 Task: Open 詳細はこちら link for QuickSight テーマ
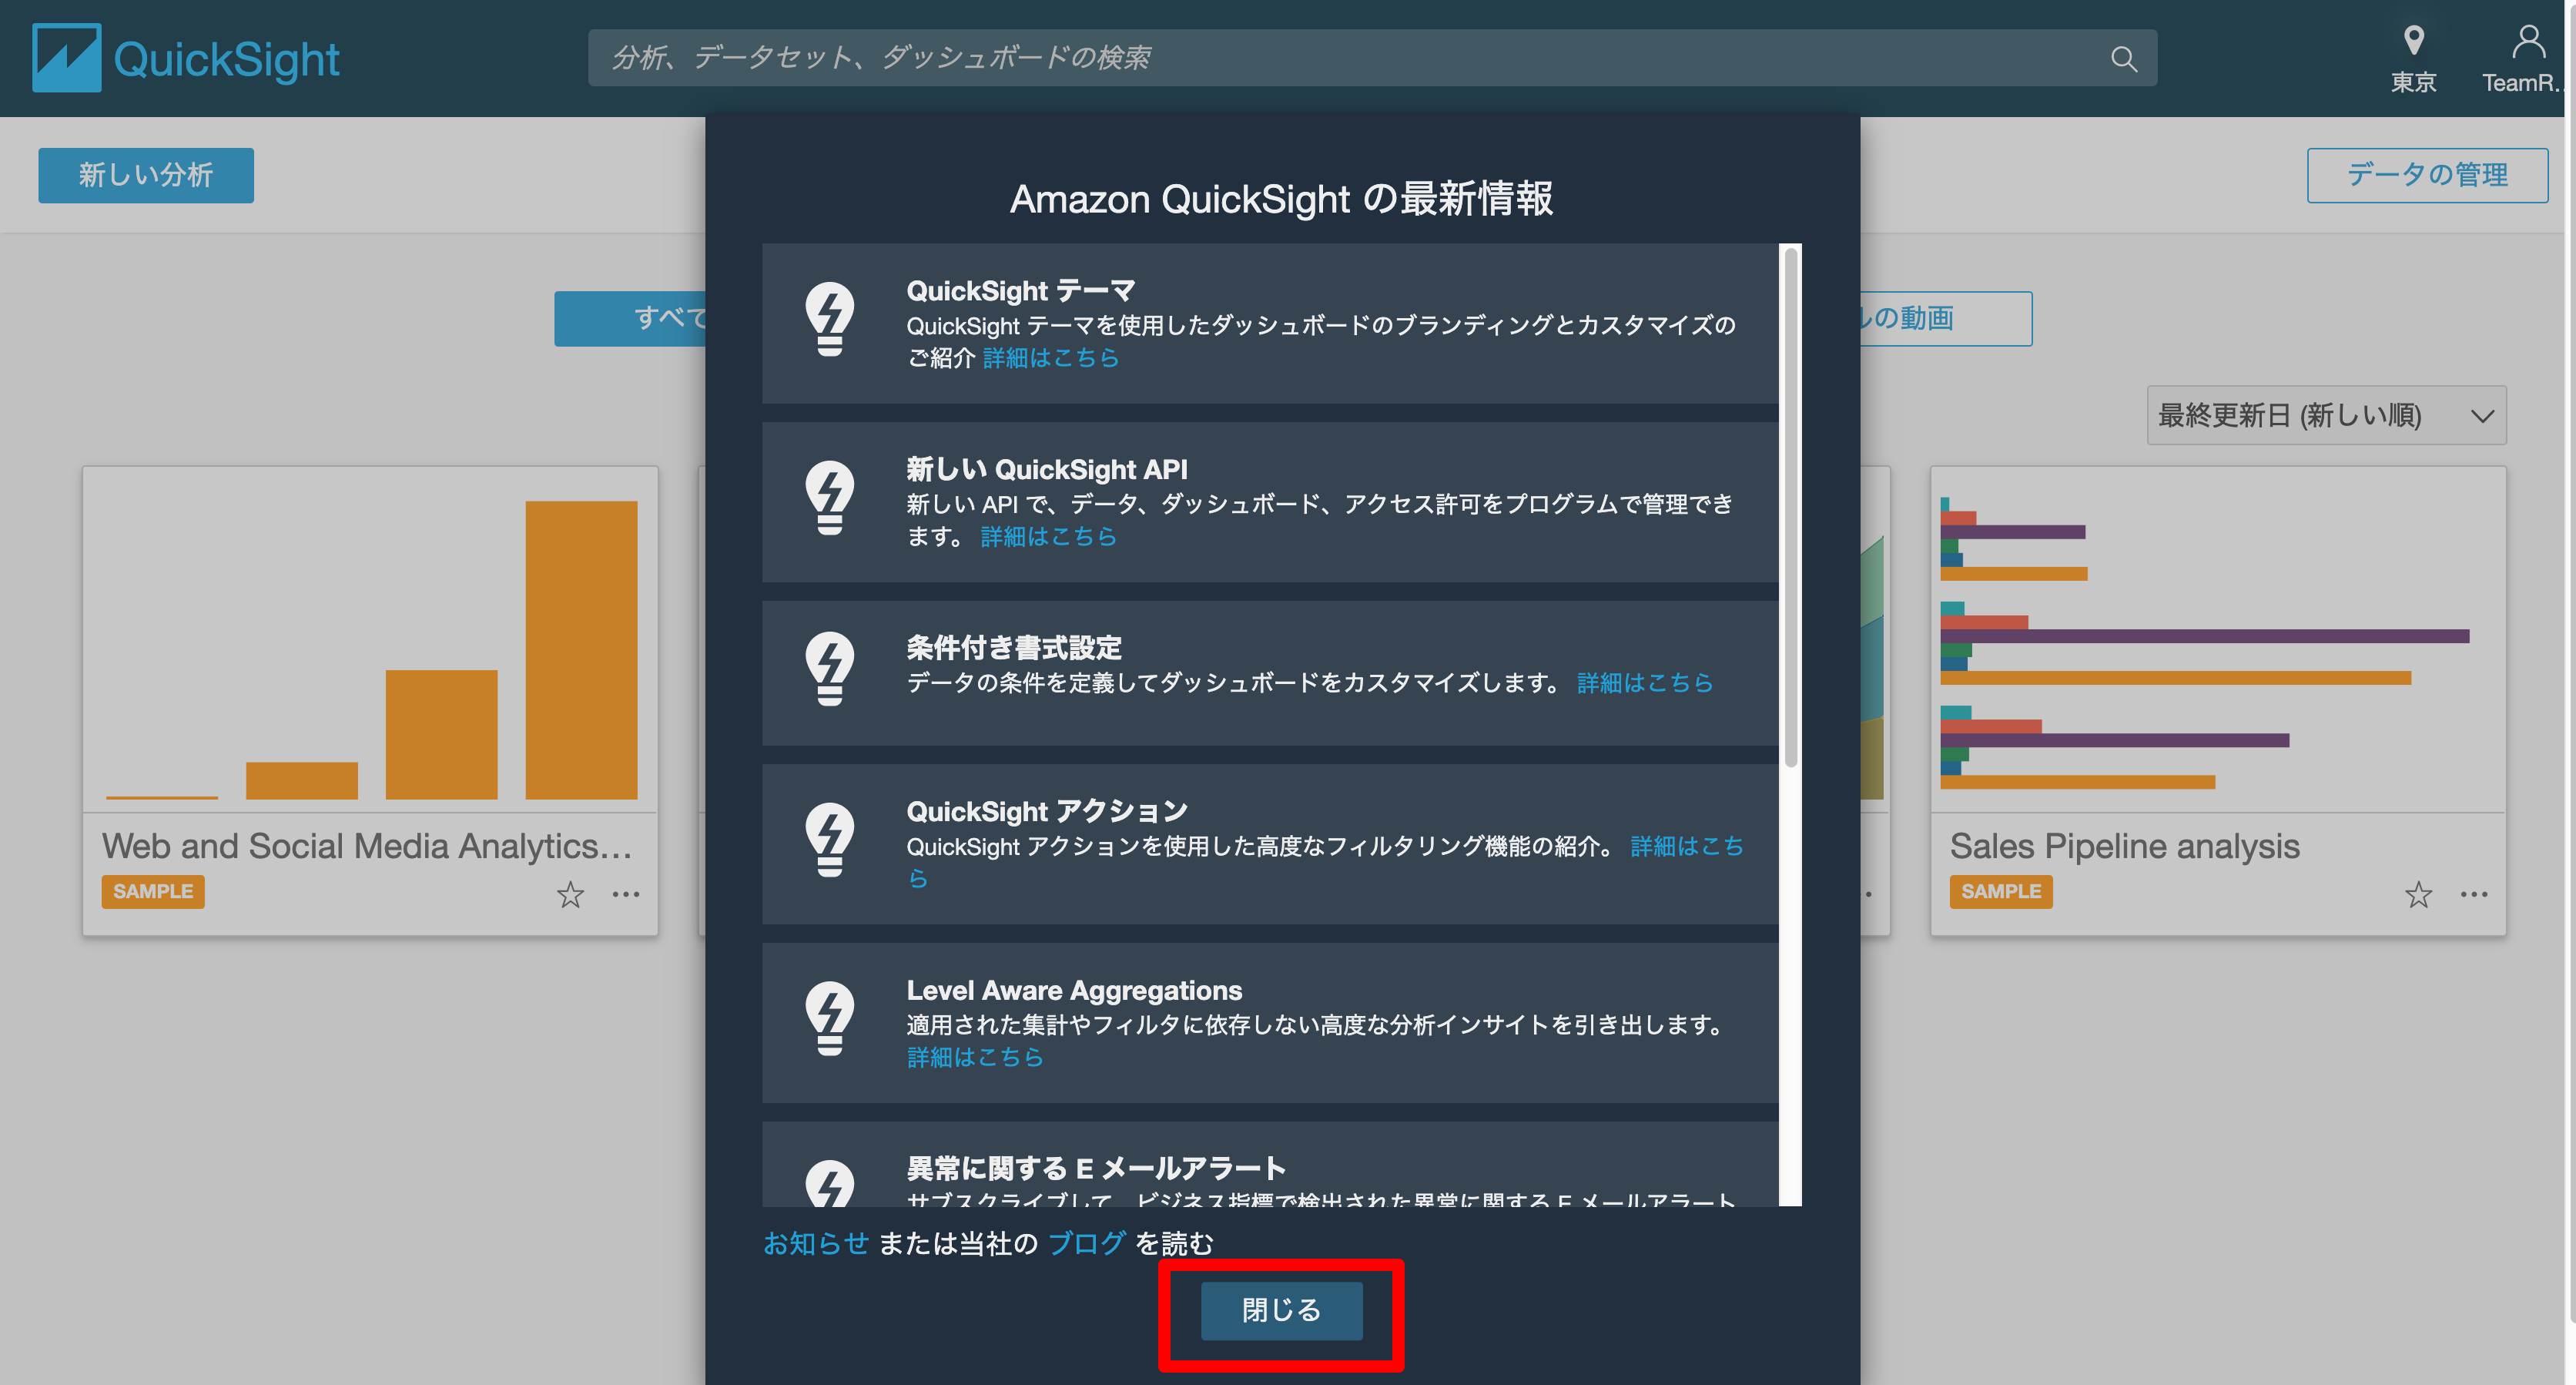tap(1050, 358)
